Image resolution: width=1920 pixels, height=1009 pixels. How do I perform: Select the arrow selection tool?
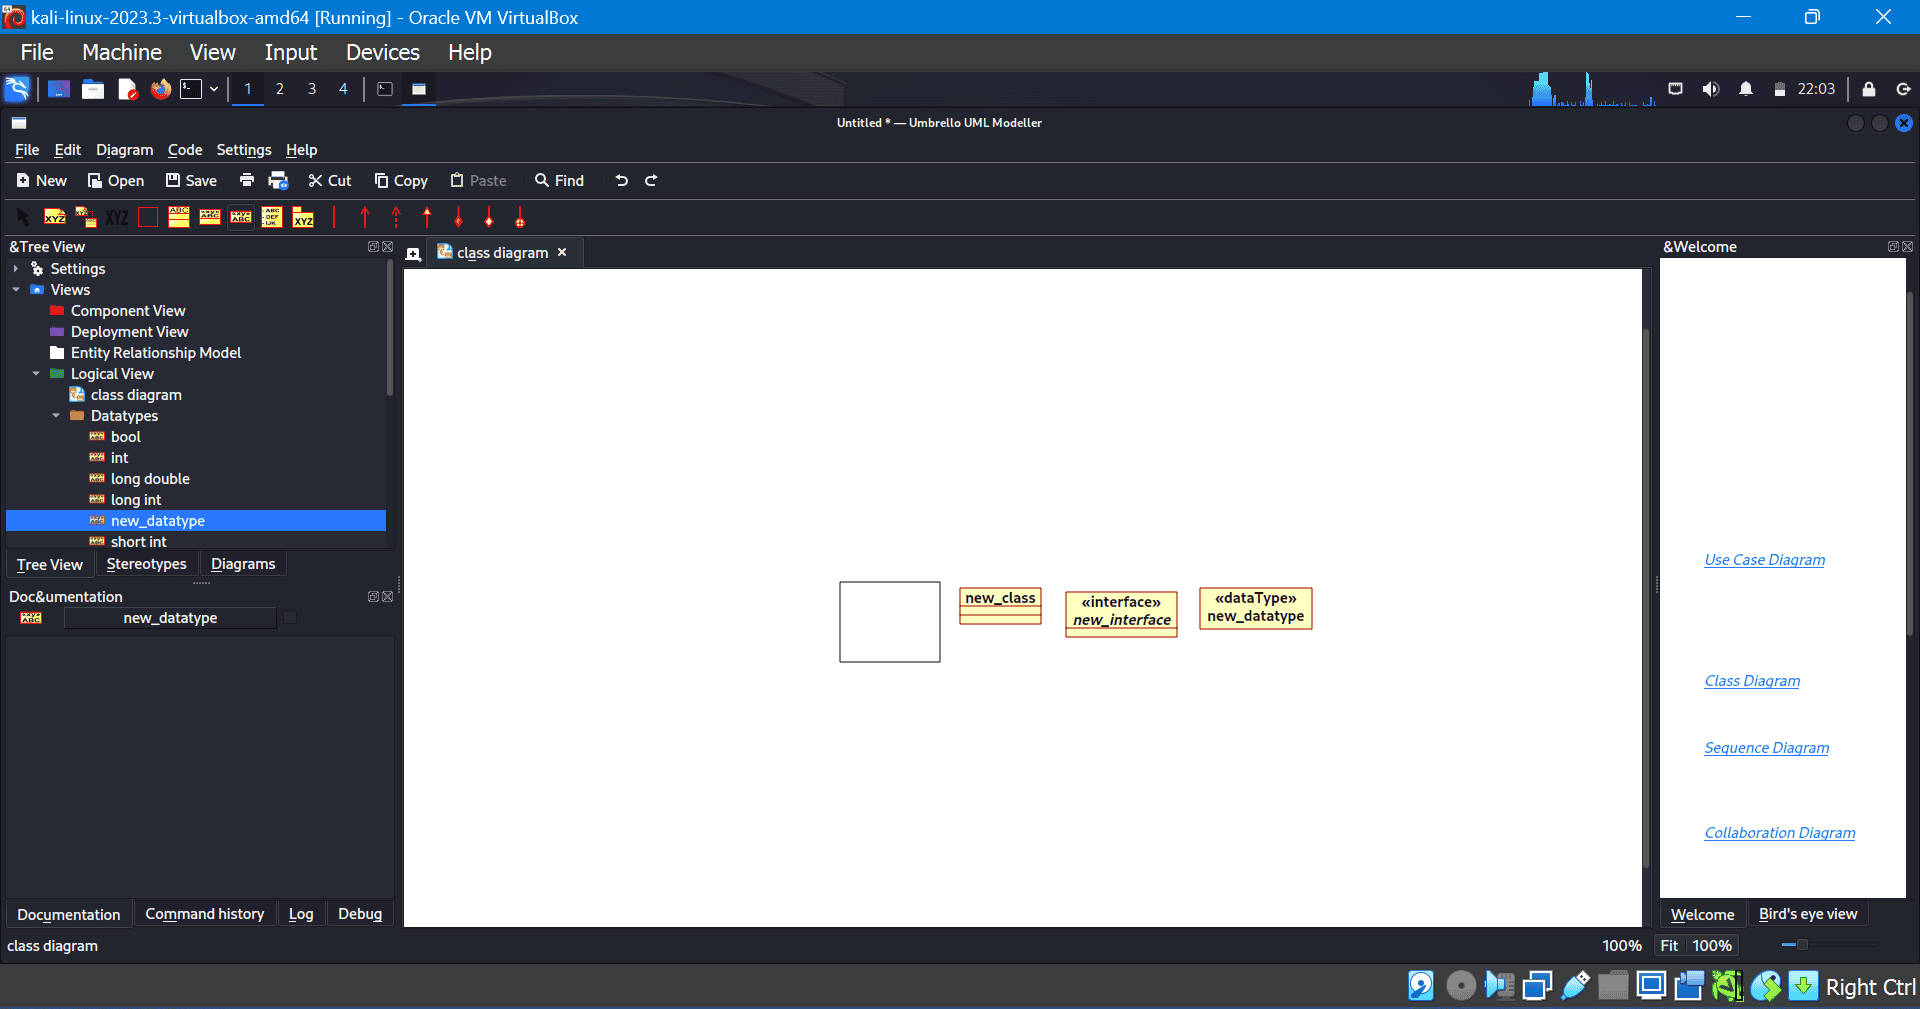[22, 217]
